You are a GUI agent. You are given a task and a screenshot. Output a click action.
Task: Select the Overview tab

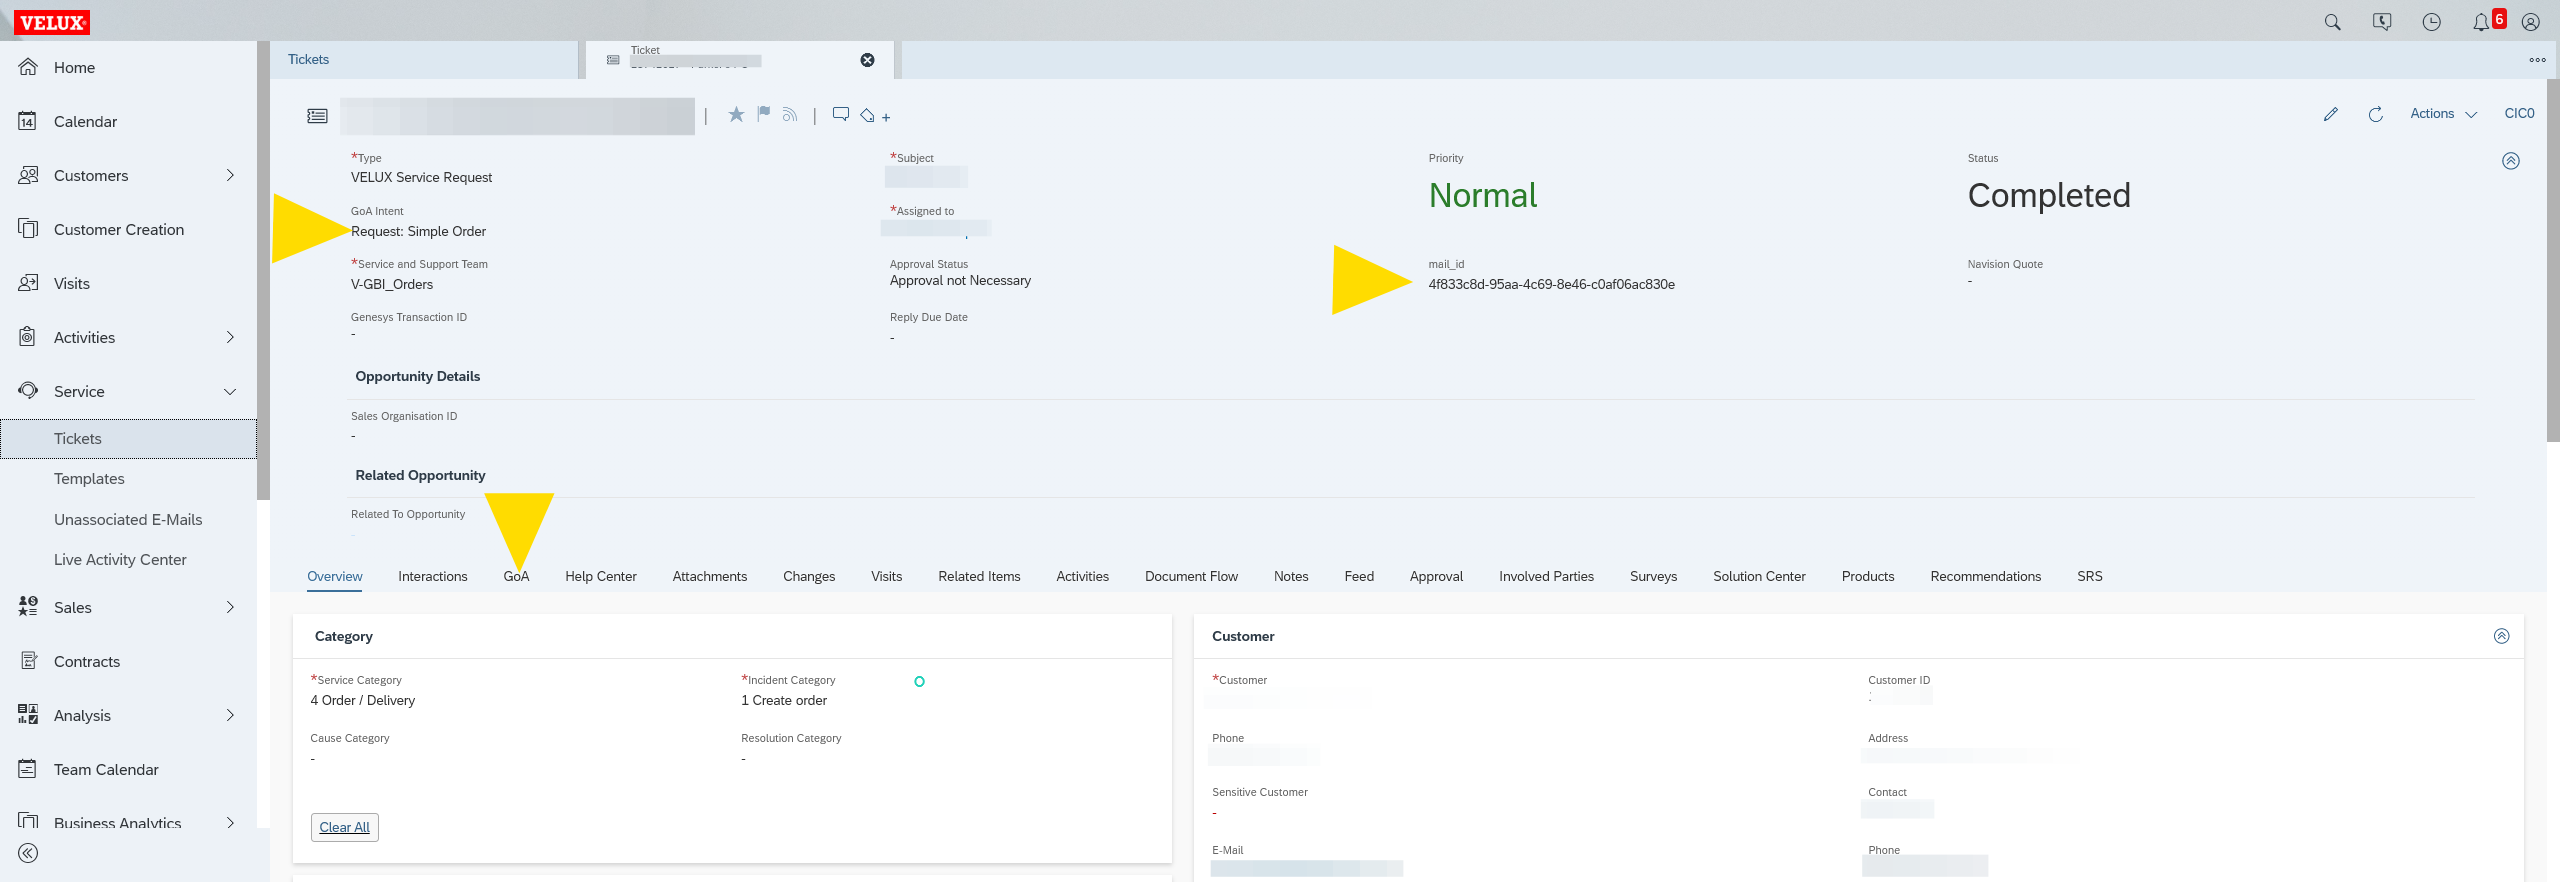[335, 576]
